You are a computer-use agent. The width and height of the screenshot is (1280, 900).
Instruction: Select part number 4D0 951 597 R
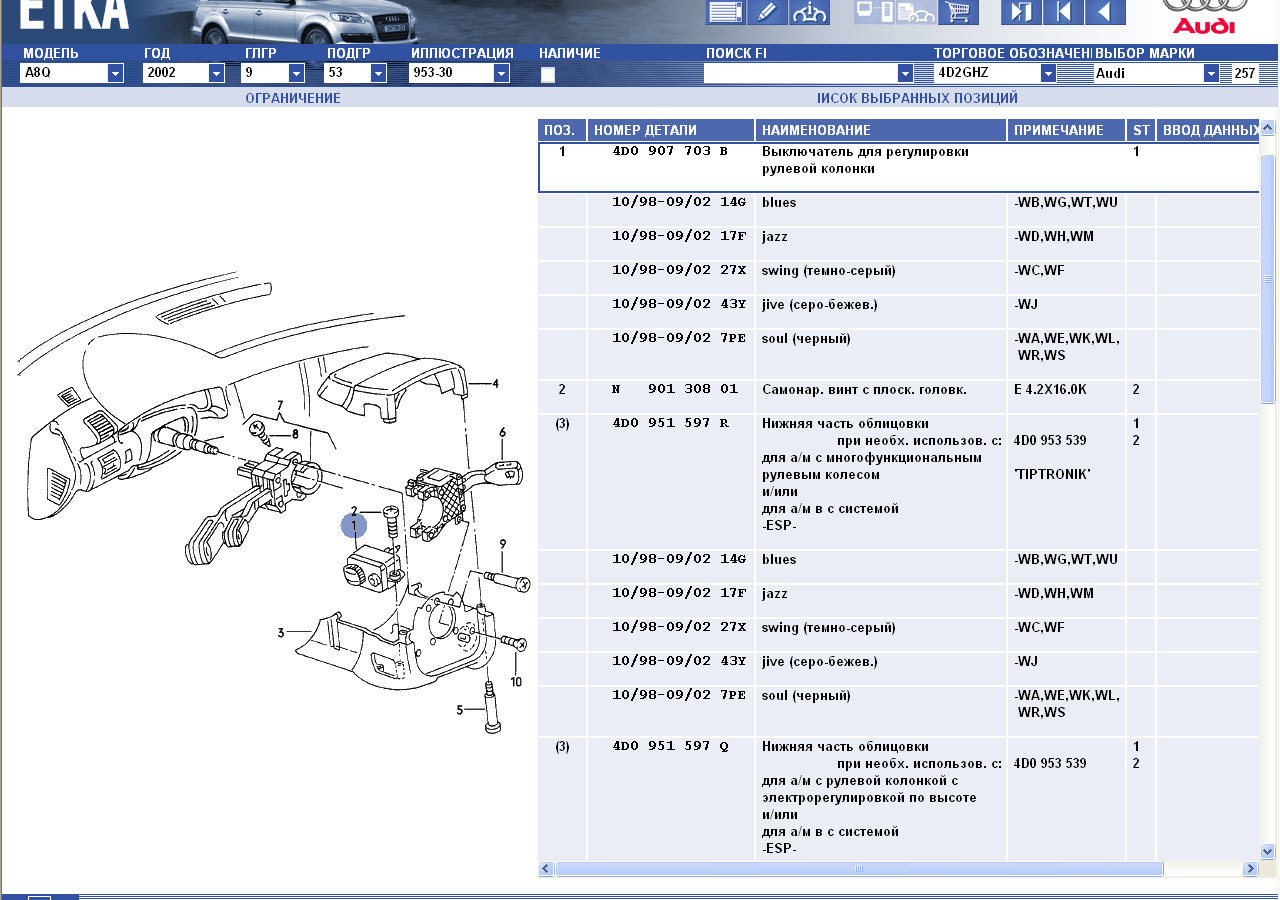(x=670, y=423)
